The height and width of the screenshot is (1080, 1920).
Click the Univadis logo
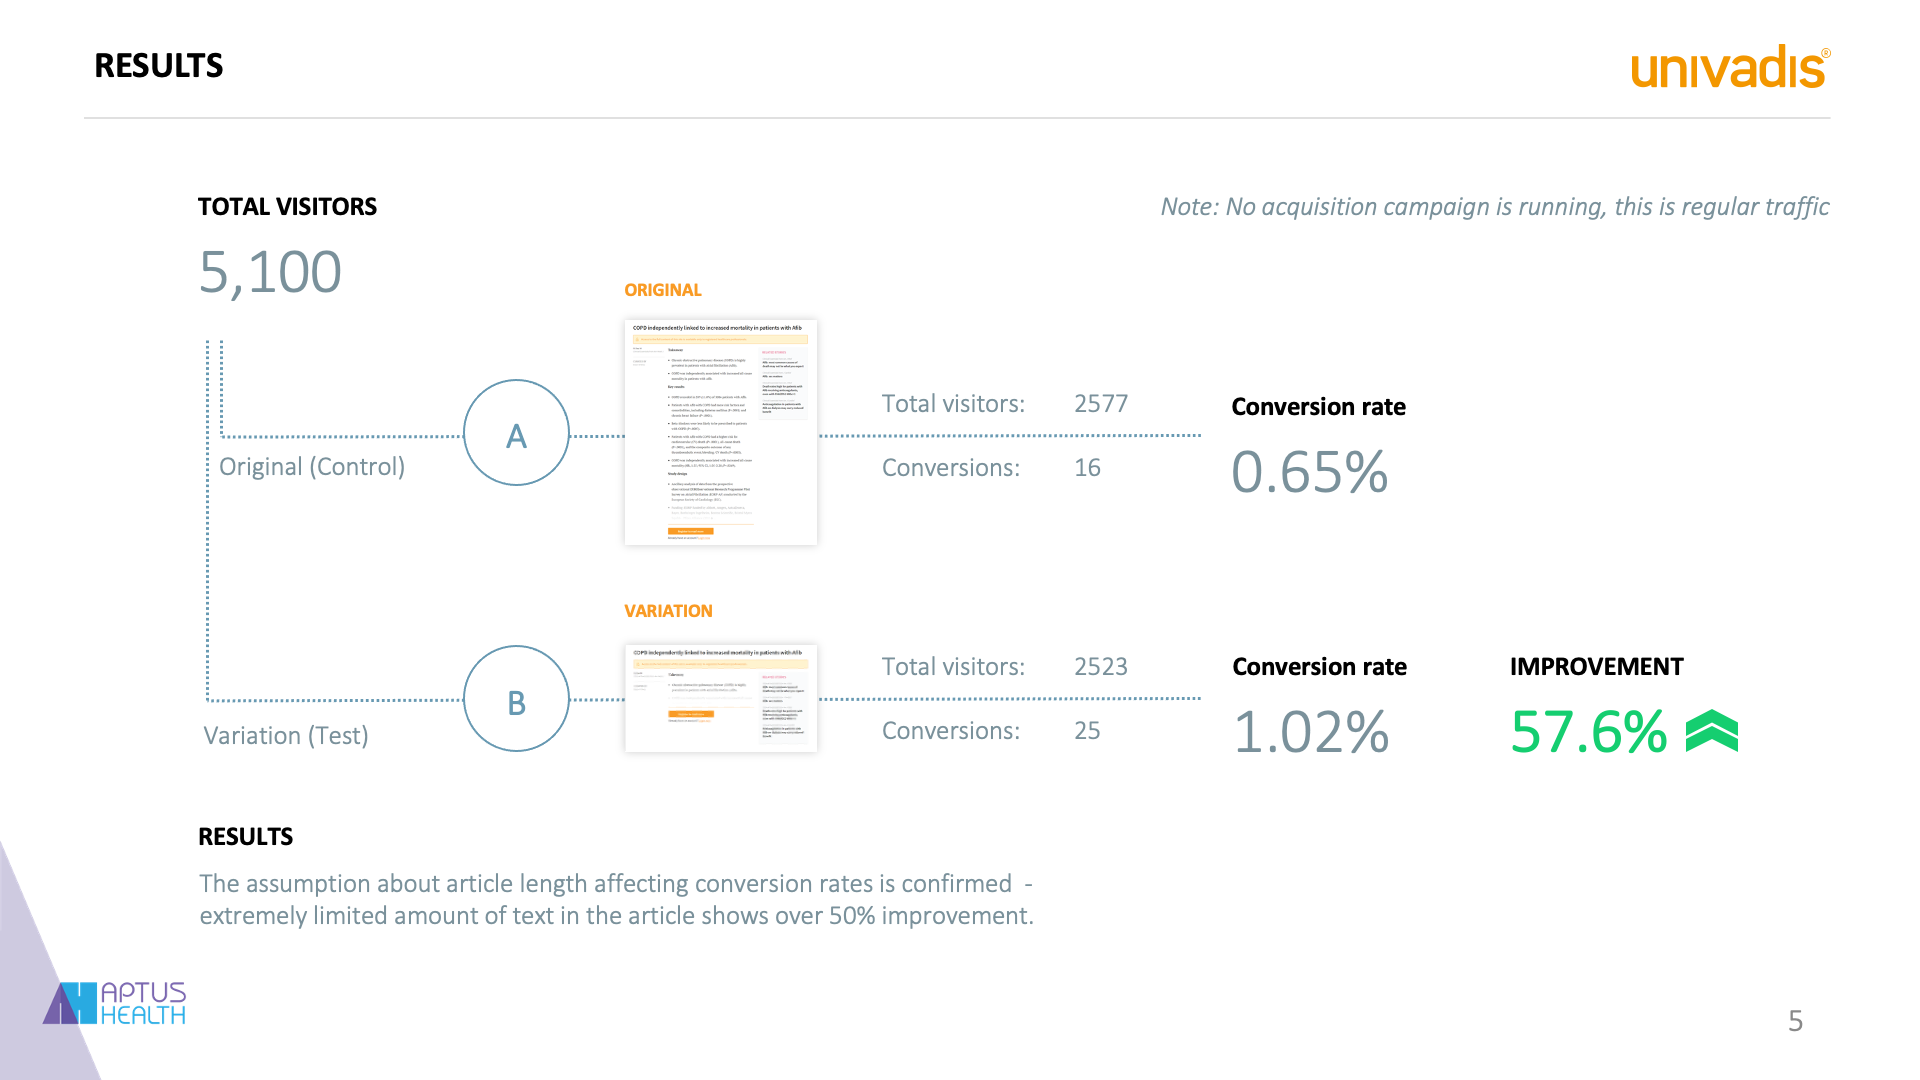(1730, 68)
